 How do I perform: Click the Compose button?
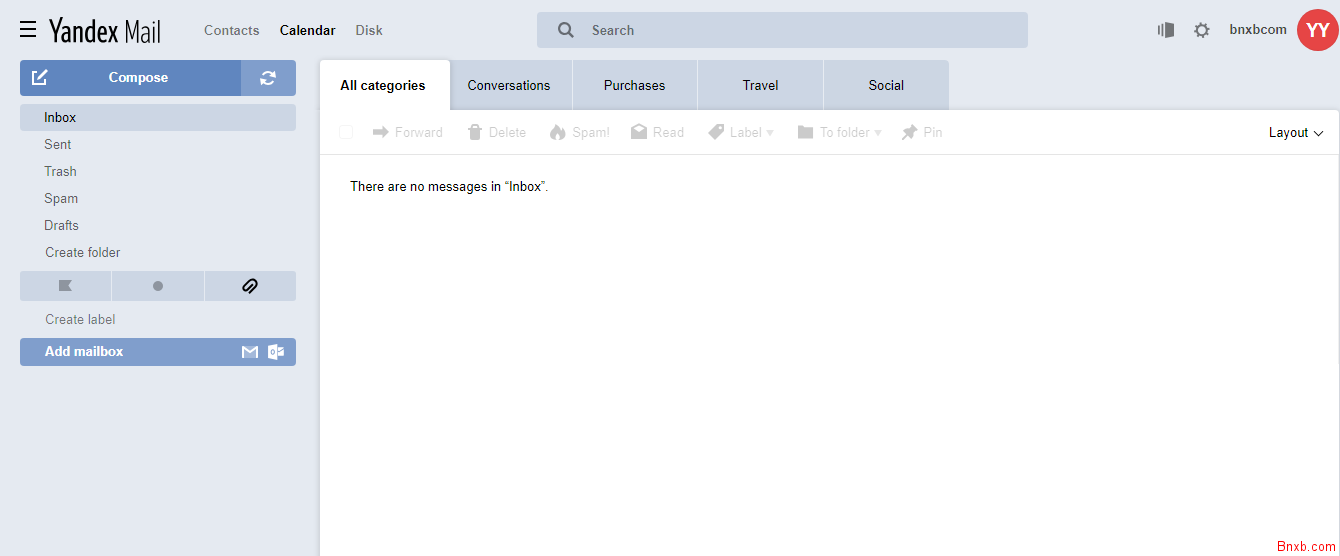tap(131, 78)
